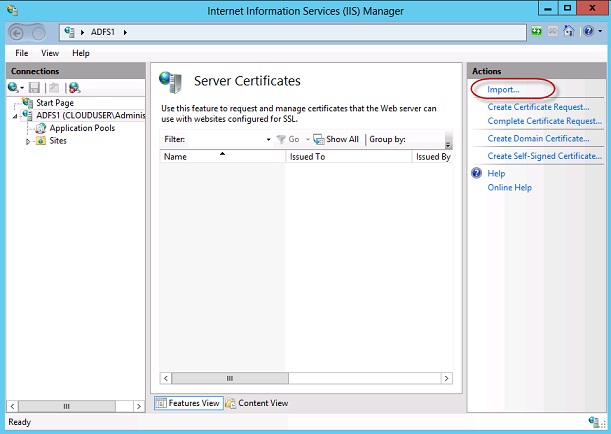Open Help in the Actions pane
The image size is (611, 434).
496,173
